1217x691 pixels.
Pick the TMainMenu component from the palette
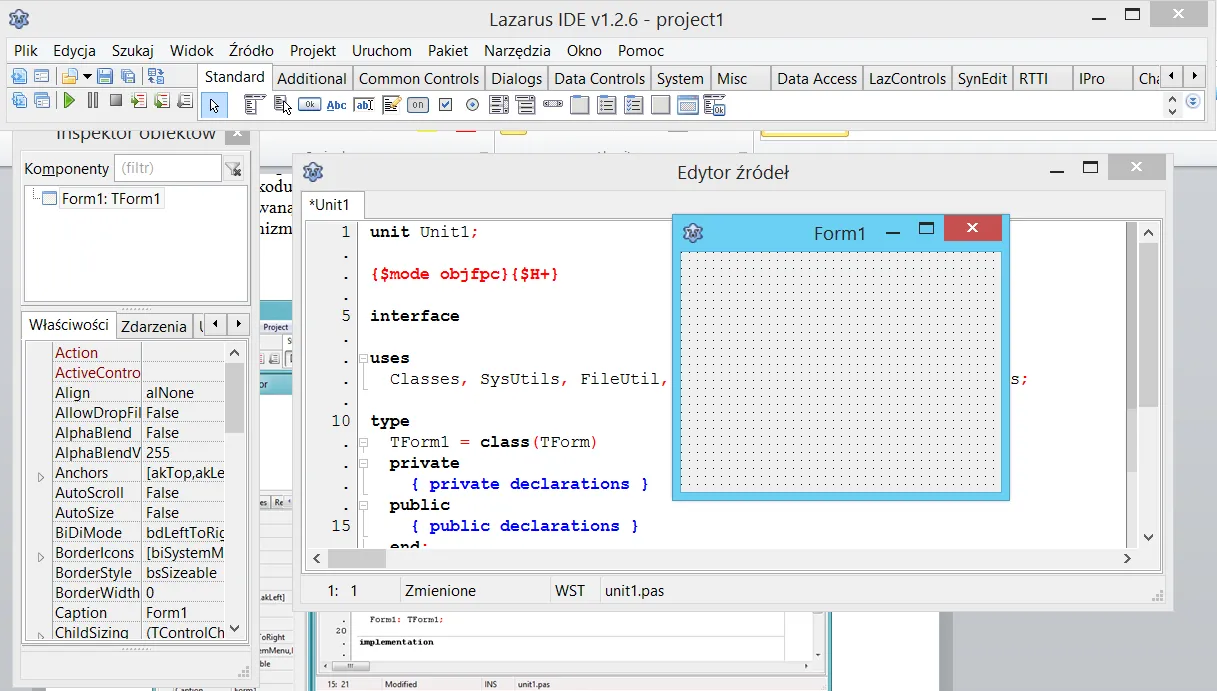coord(254,104)
